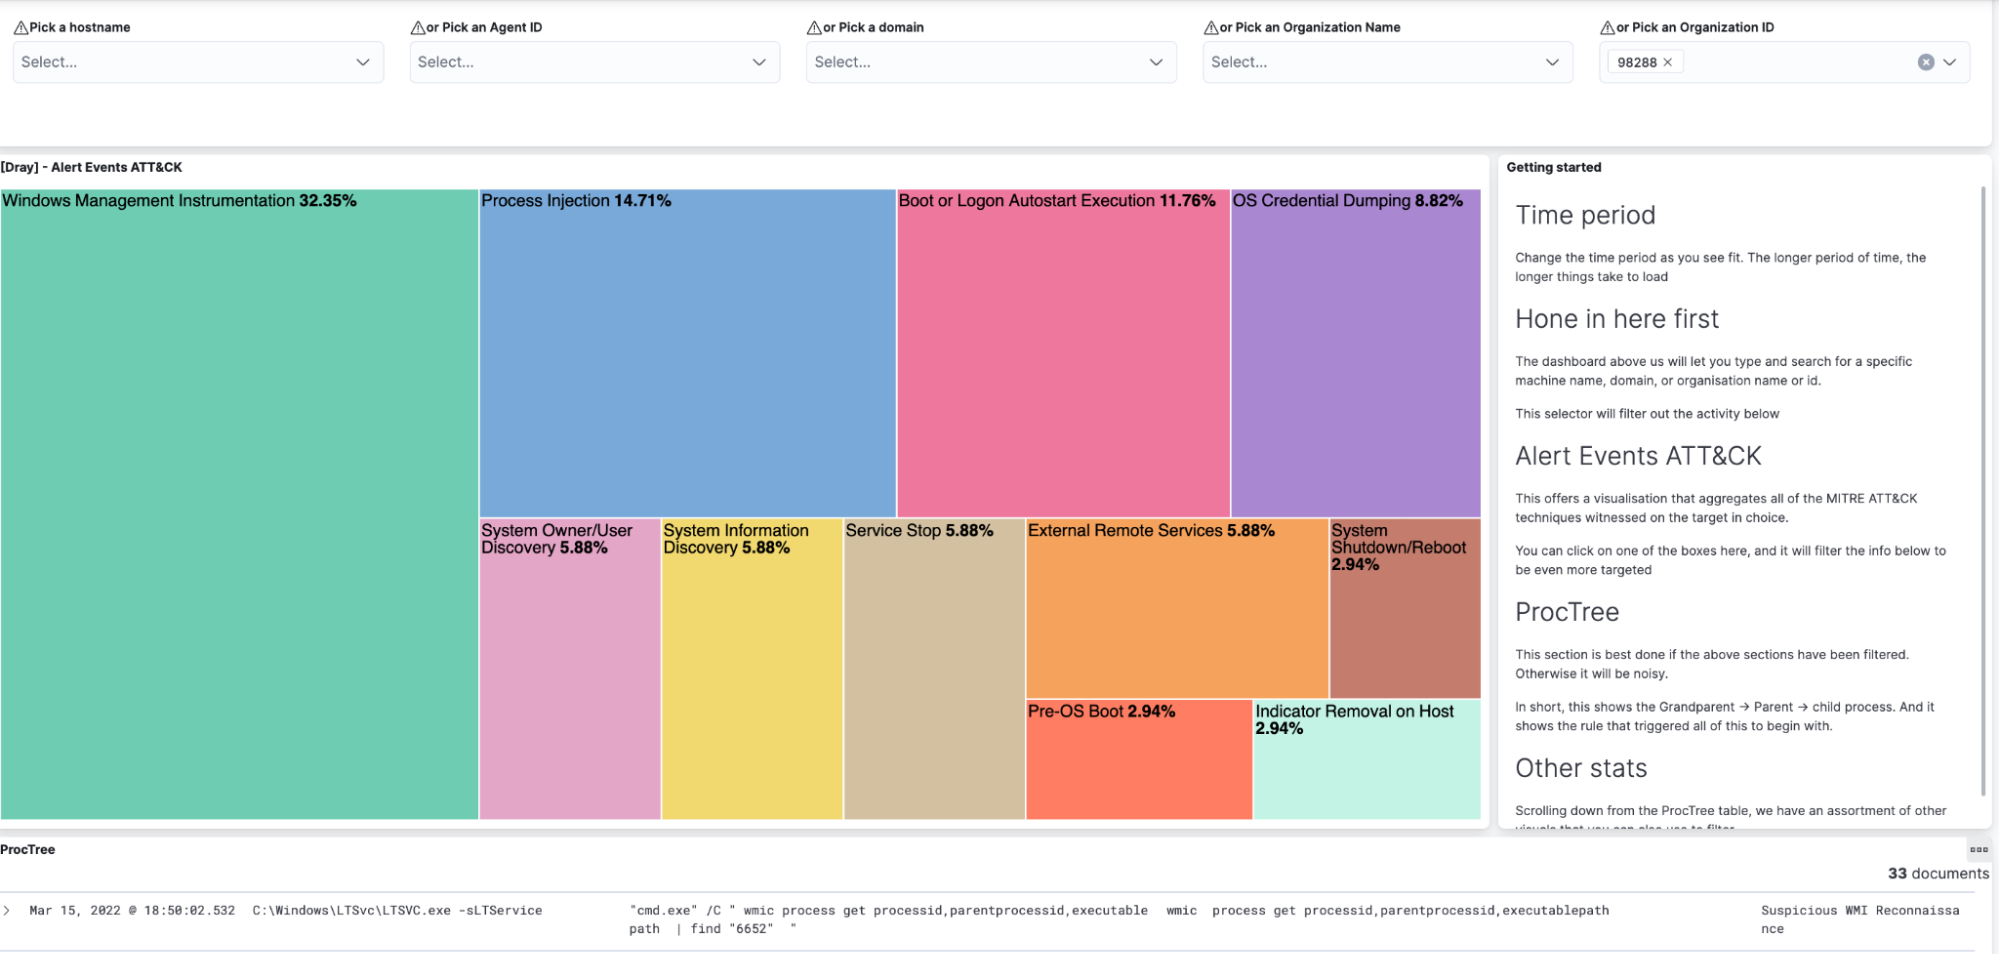Open the domain dropdown
Screen dimensions: 1999x954
991,62
